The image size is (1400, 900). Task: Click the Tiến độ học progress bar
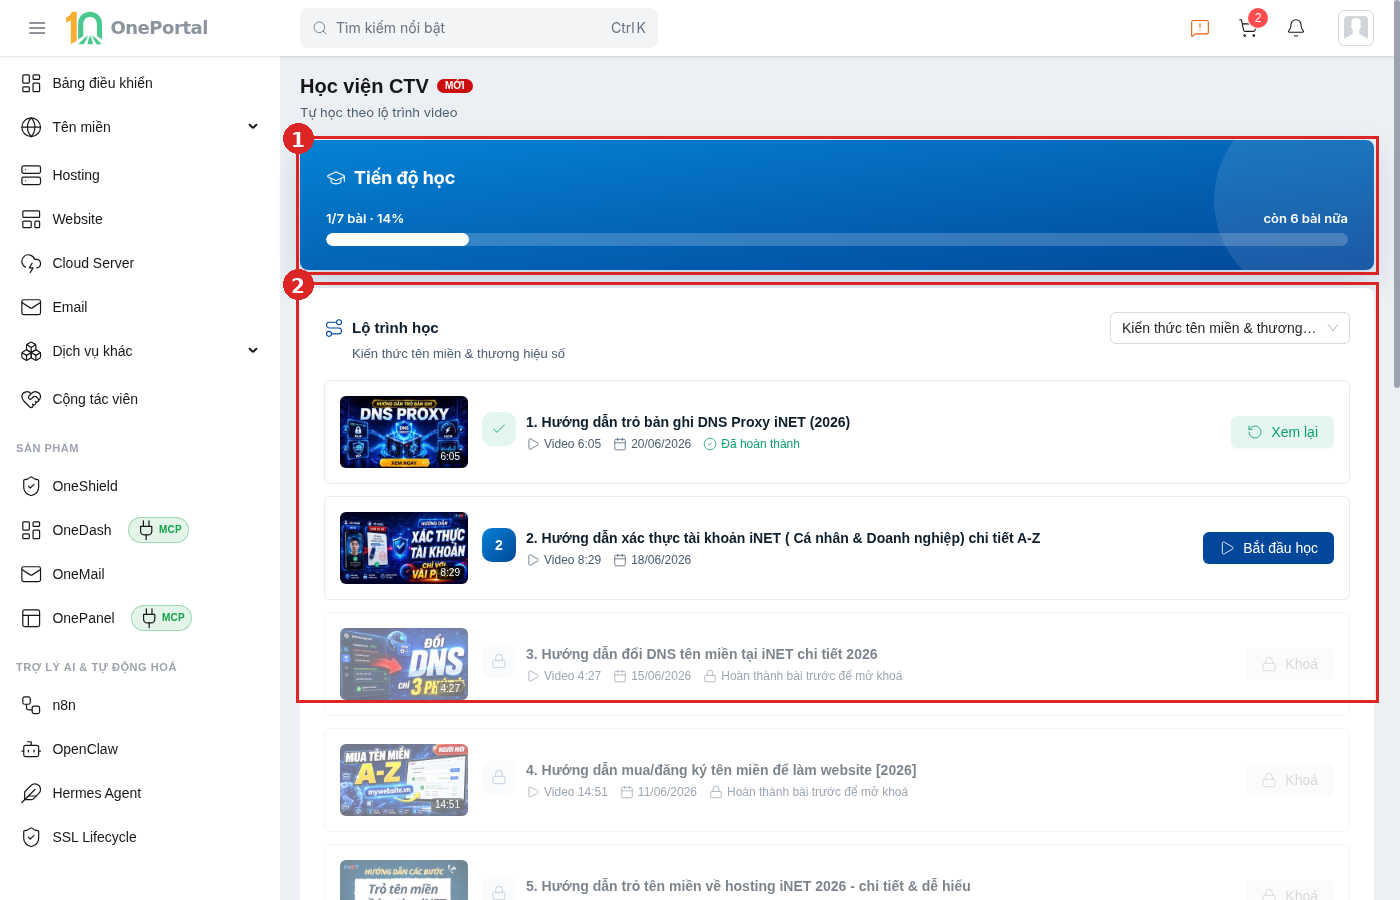(x=837, y=240)
